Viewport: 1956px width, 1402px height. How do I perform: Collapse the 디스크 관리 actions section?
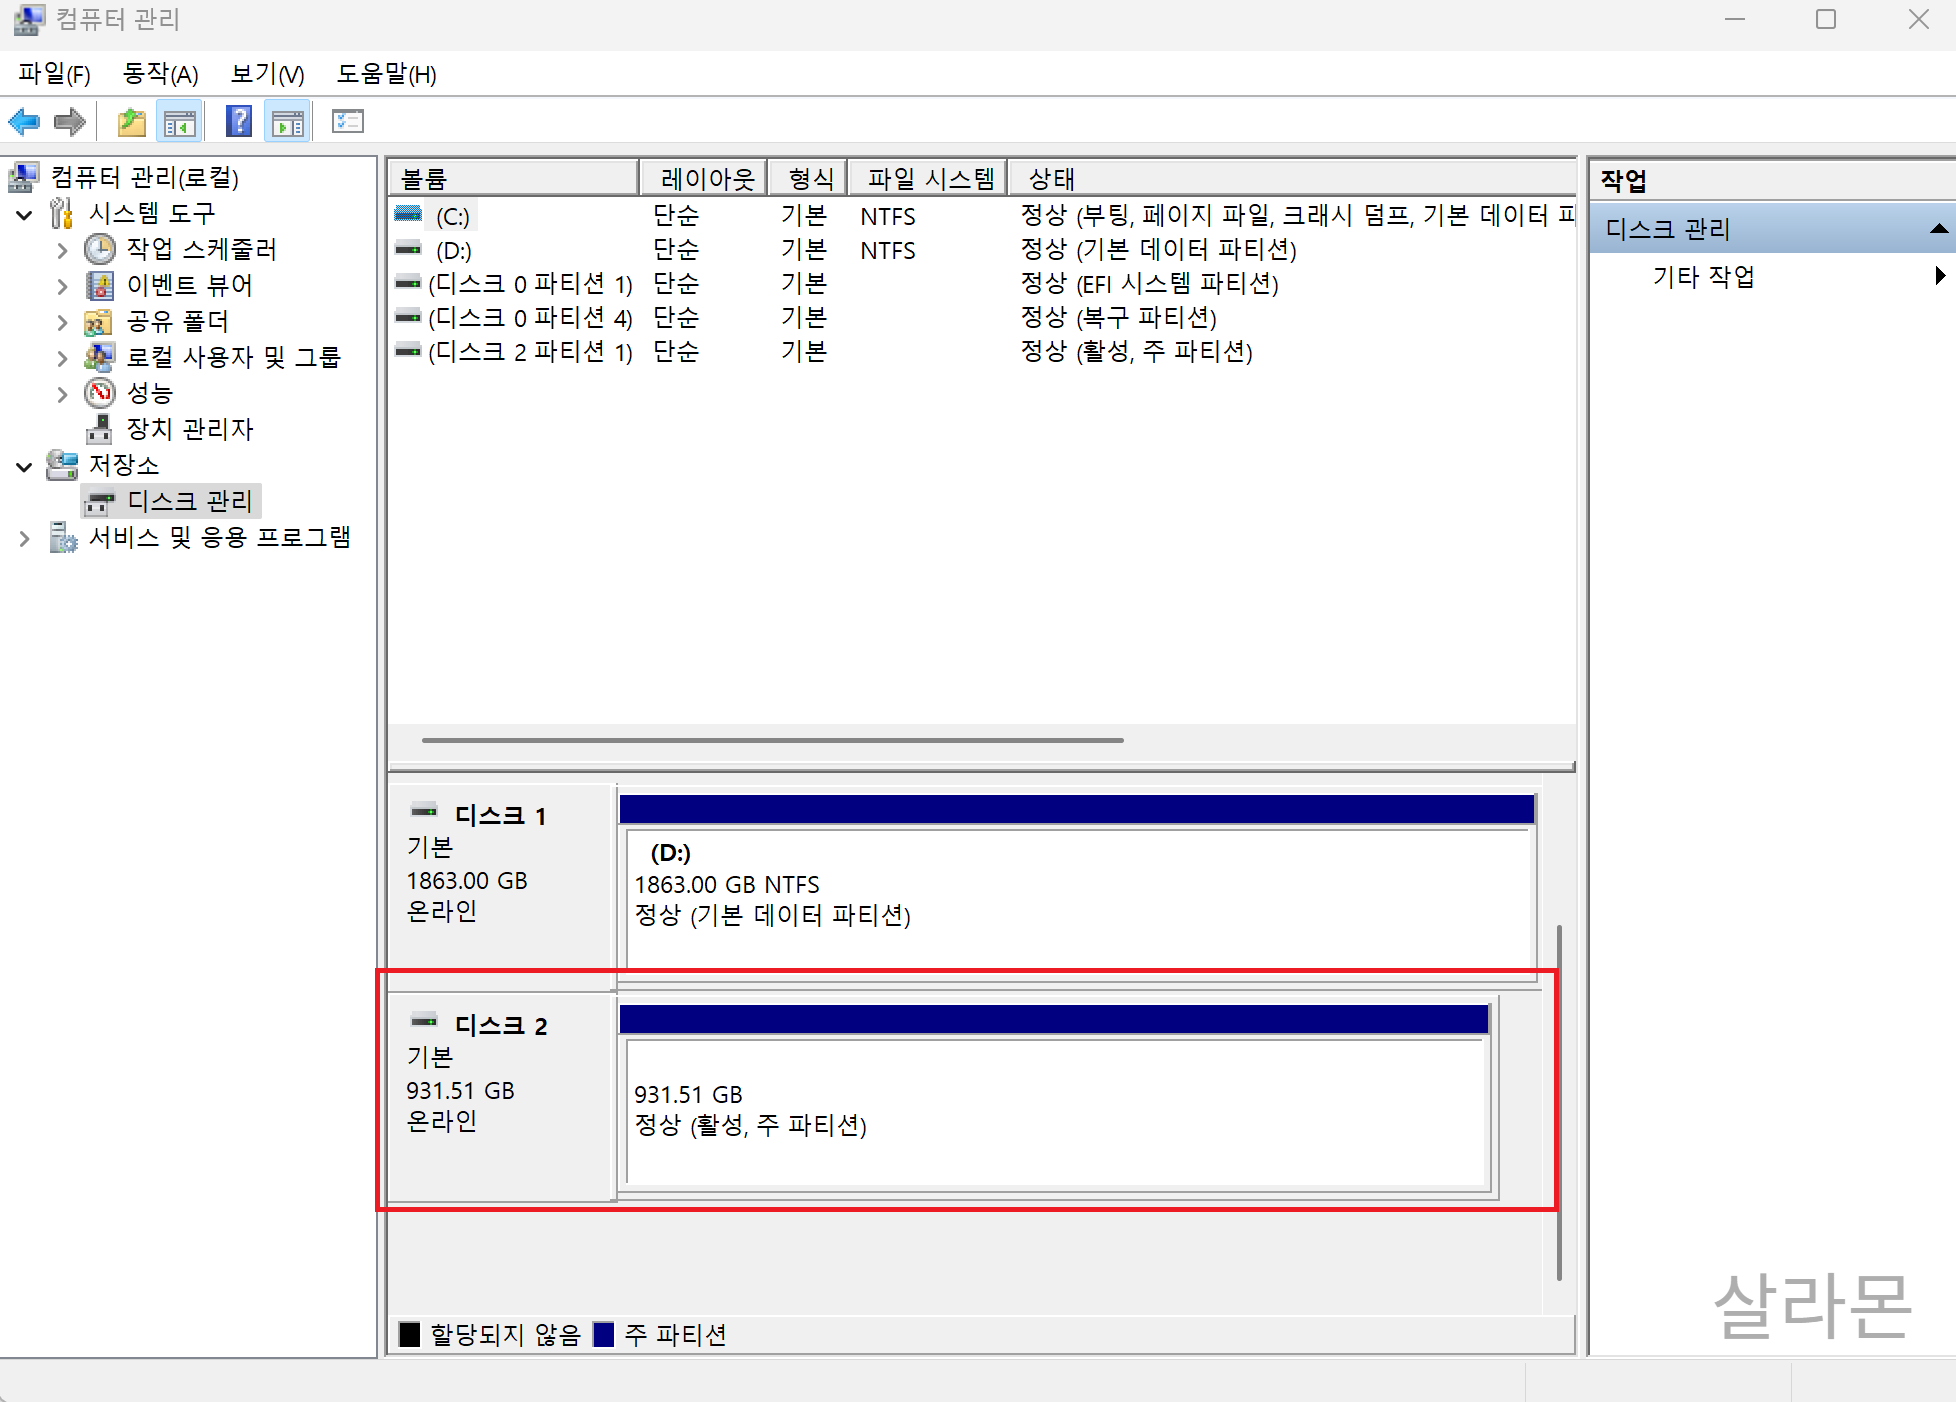[1937, 229]
